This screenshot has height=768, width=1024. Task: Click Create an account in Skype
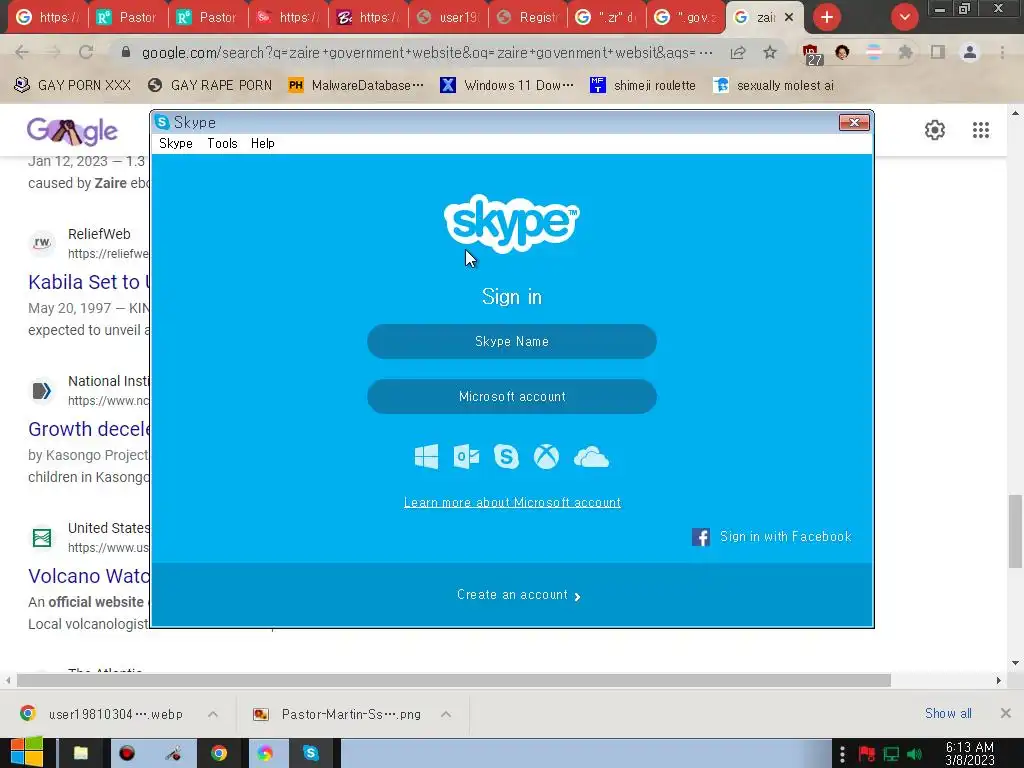click(x=519, y=595)
